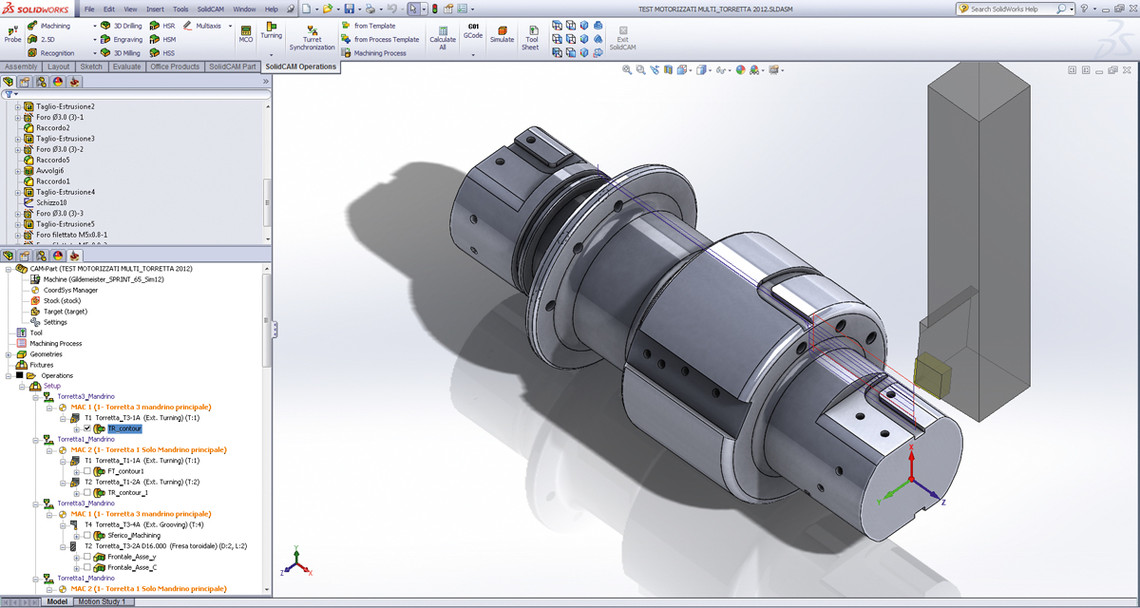Click the New document icon
1140x608 pixels.
(x=306, y=9)
